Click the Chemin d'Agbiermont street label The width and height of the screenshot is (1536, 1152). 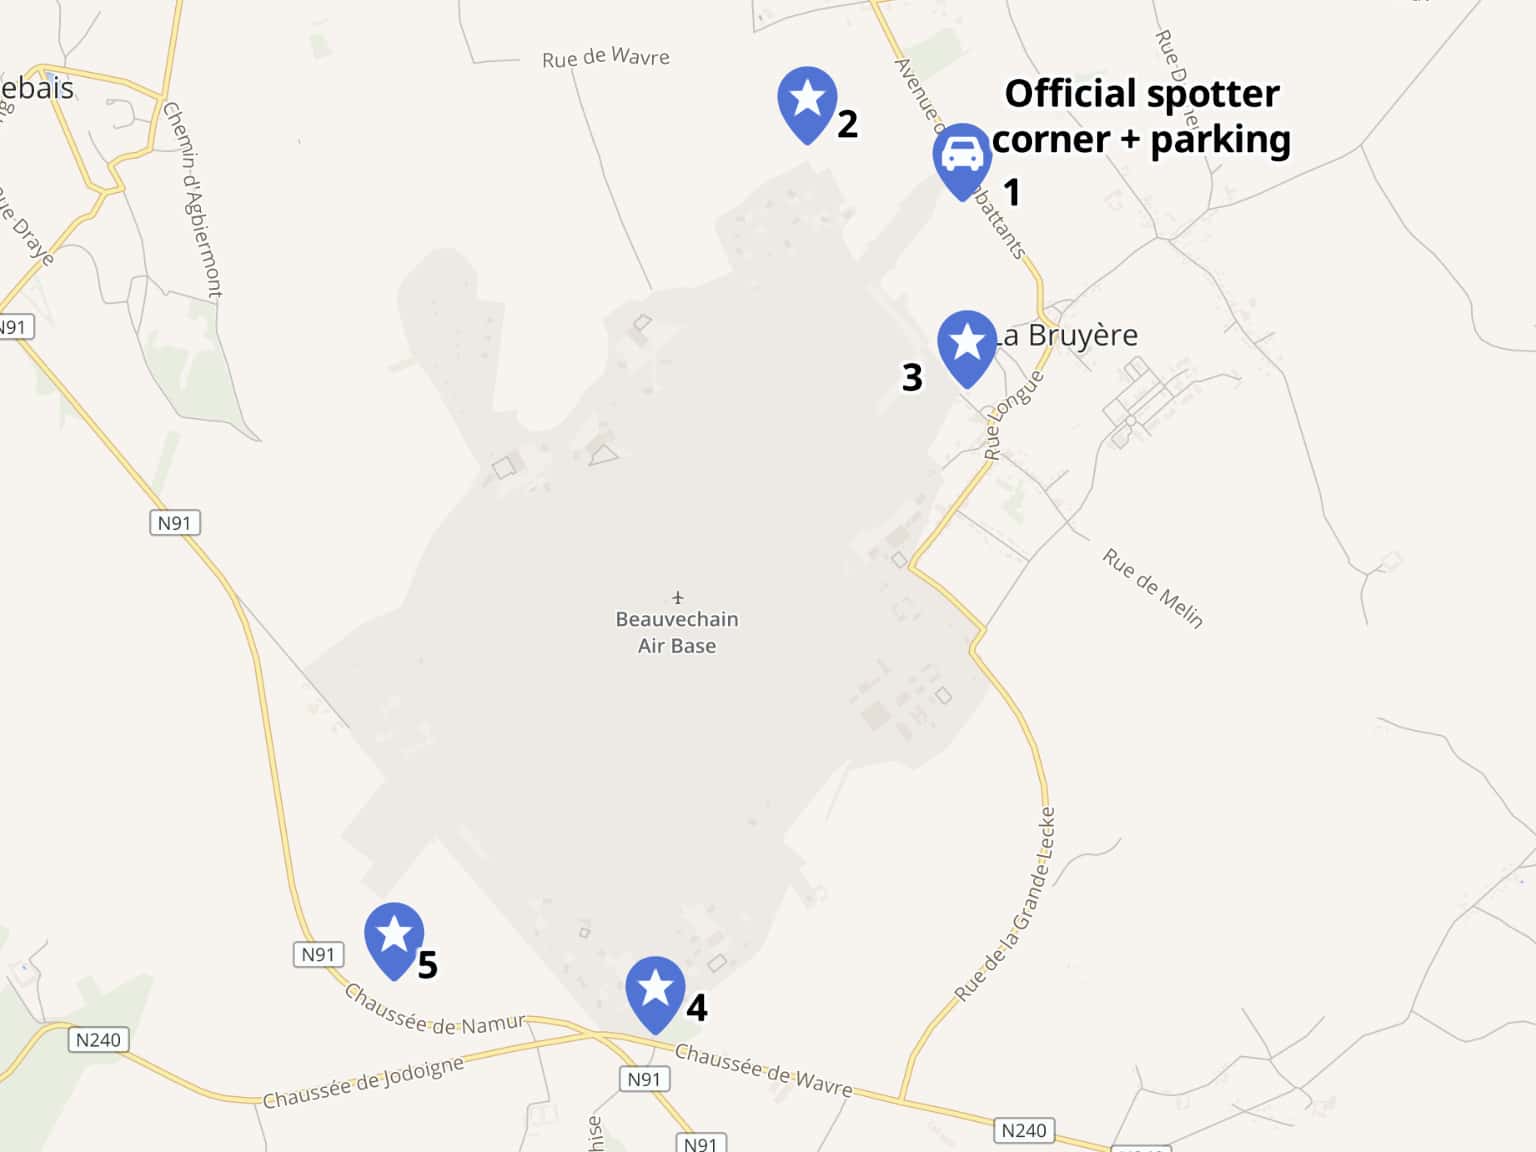[x=192, y=200]
